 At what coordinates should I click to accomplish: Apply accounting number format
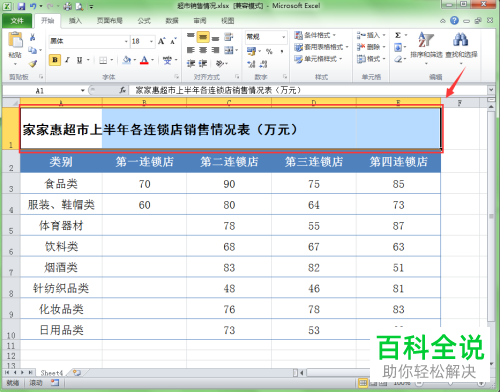pos(251,51)
